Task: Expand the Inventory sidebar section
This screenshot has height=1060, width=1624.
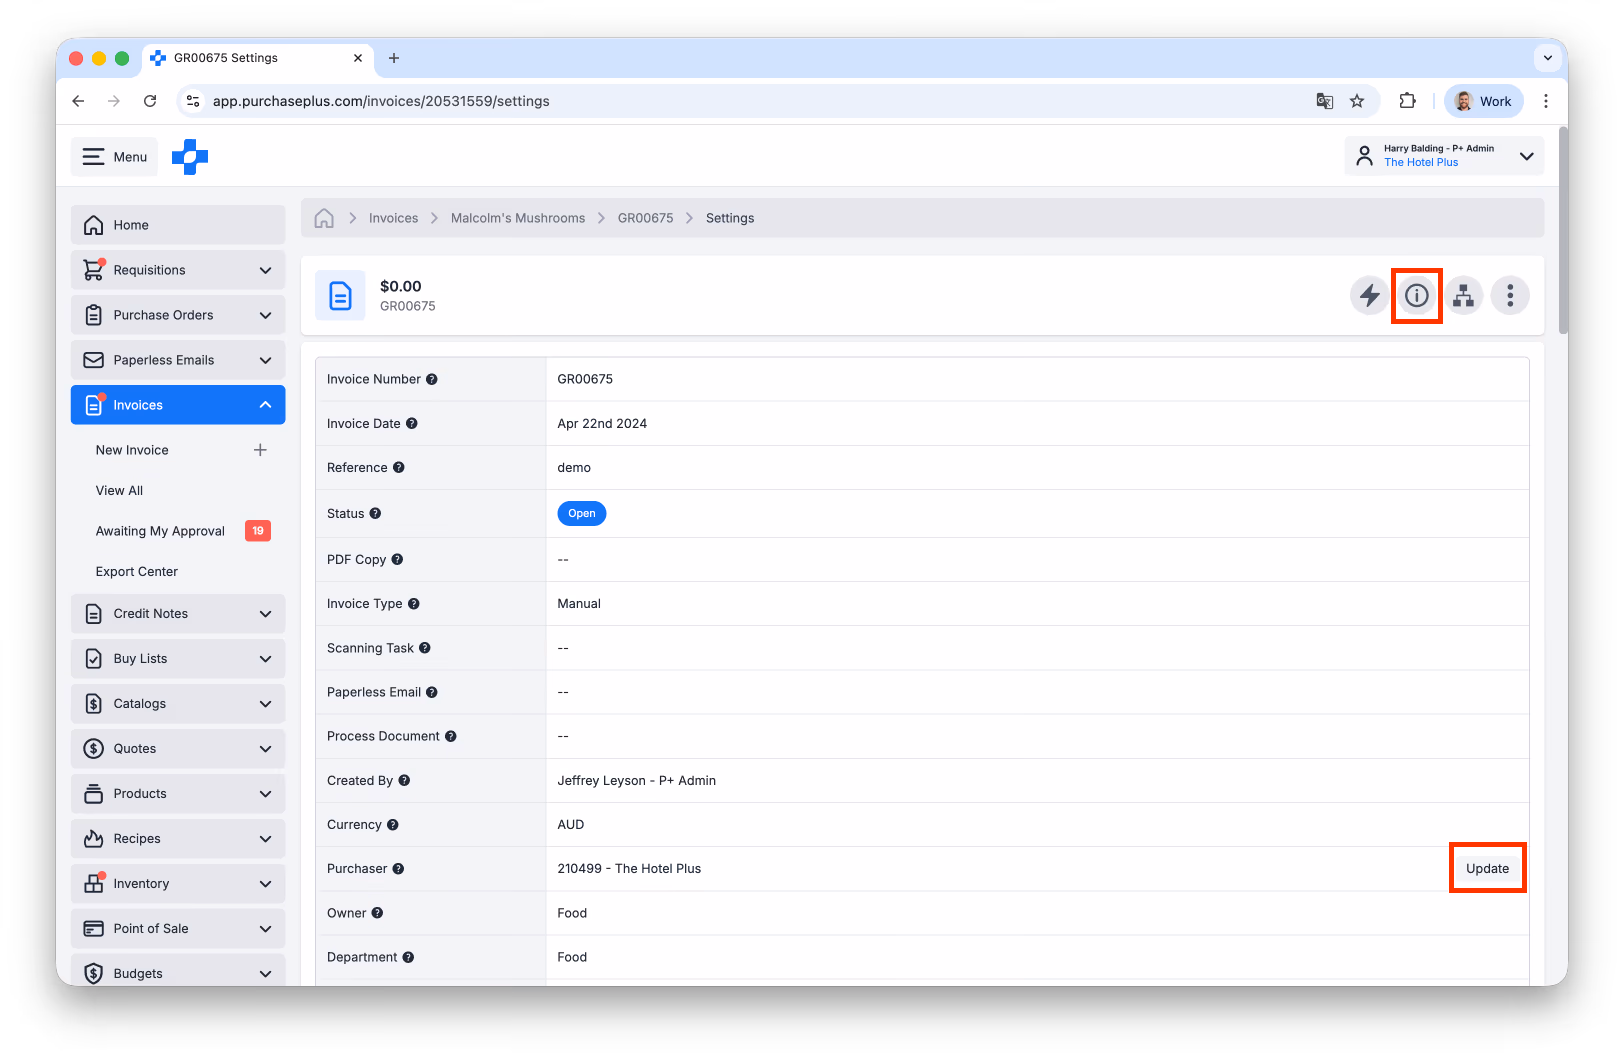Action: point(178,884)
